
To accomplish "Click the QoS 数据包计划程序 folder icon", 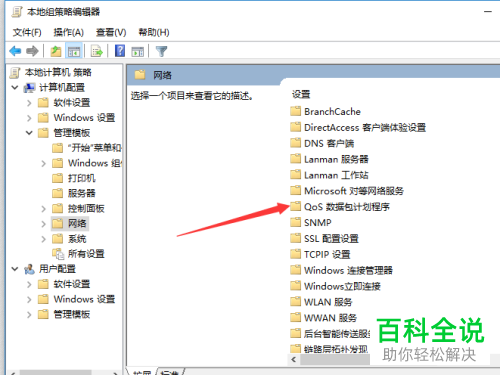I will pyautogui.click(x=295, y=206).
